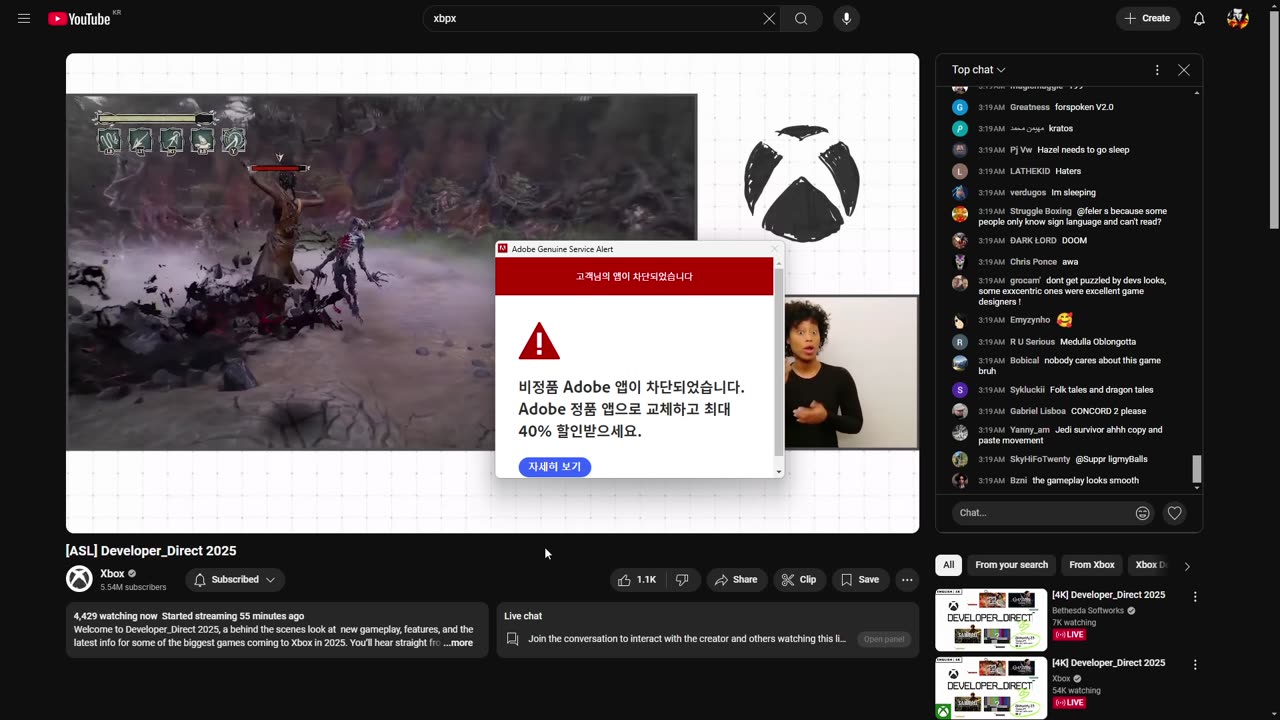Click the Live chat message icon
The height and width of the screenshot is (720, 1280).
pos(513,639)
